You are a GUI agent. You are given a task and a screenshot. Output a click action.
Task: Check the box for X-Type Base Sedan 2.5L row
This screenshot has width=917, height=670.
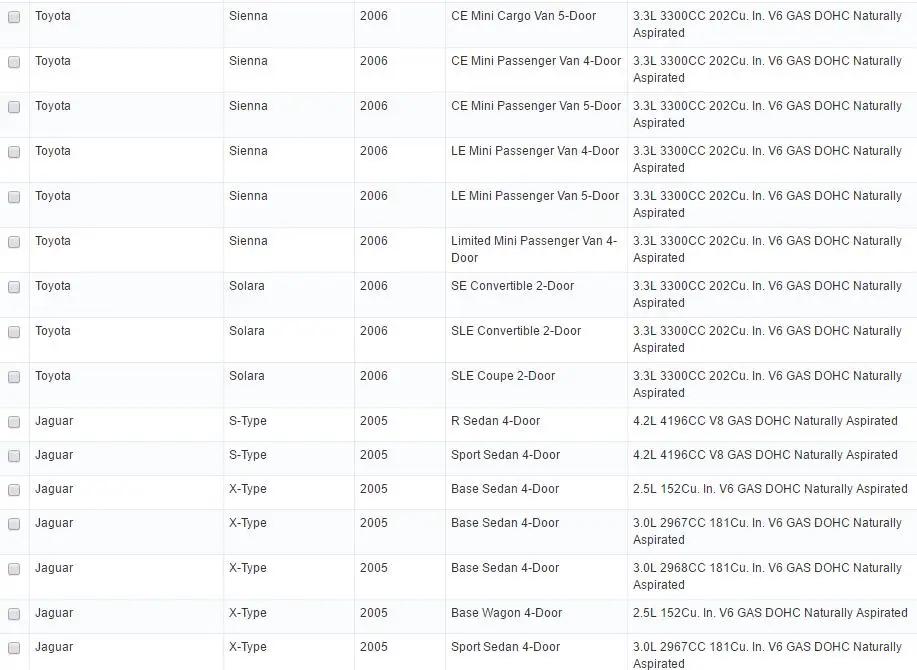(14, 490)
